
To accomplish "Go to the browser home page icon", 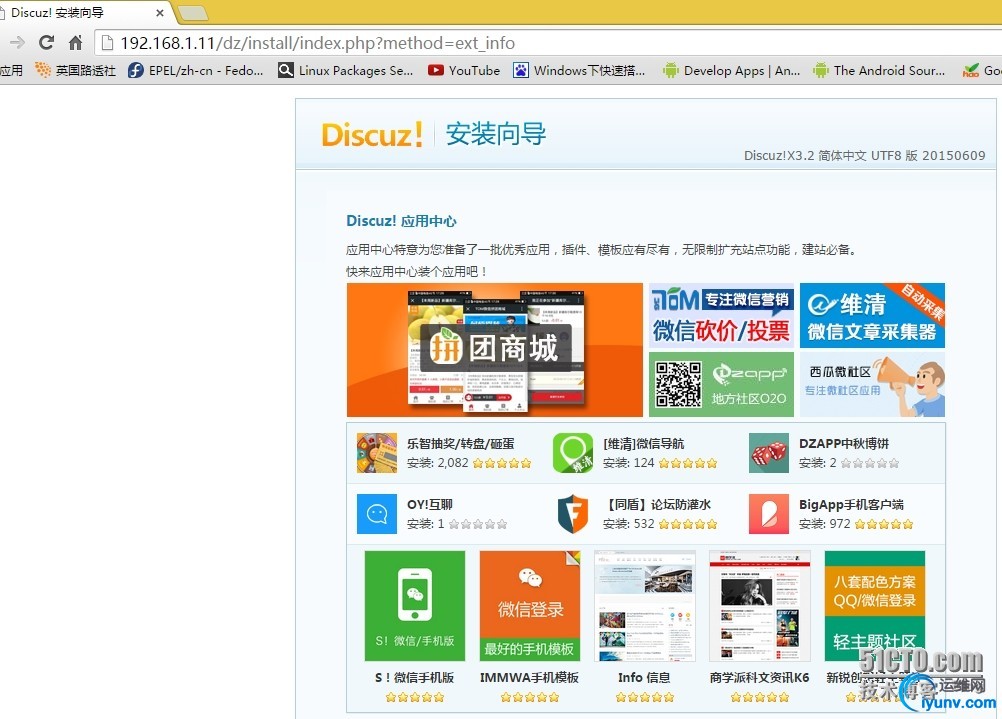I will [x=75, y=43].
